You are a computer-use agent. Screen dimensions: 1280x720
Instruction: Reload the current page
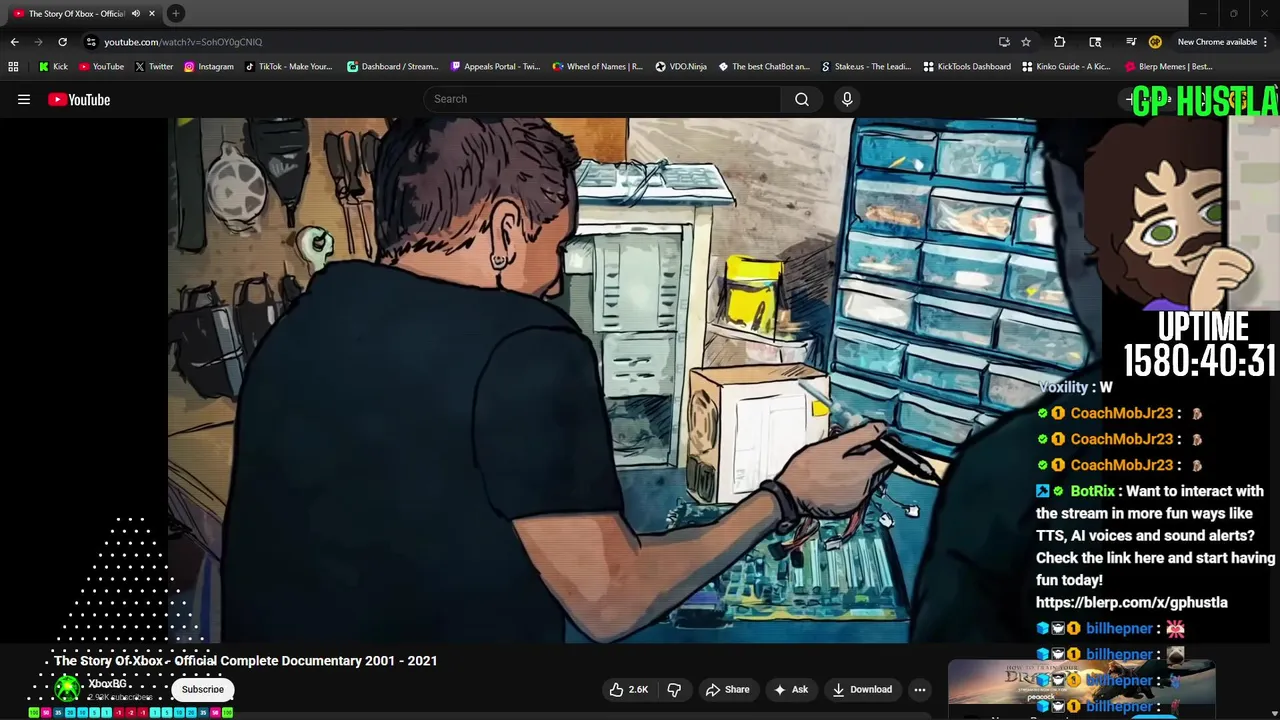(62, 42)
